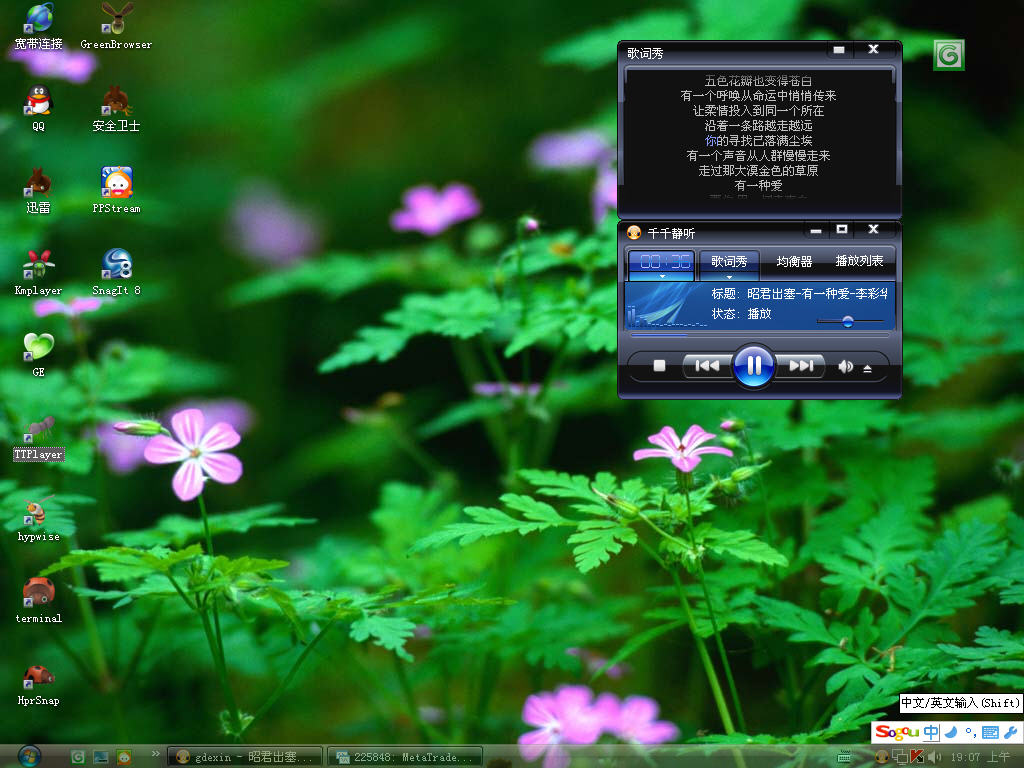
Task: Open the 播放列表 playlist tab
Action: [x=859, y=261]
